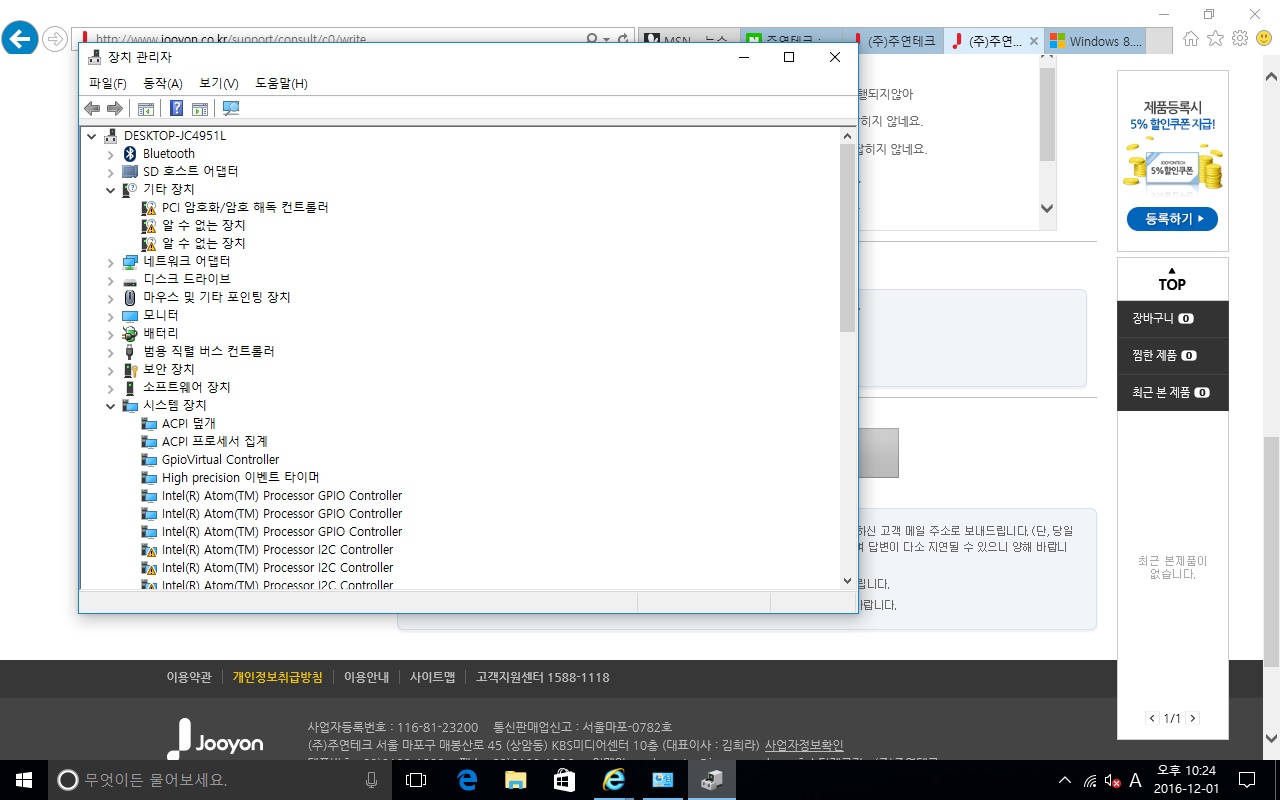Image resolution: width=1280 pixels, height=800 pixels.
Task: Click the Back arrow in Device Manager toolbar
Action: [92, 108]
